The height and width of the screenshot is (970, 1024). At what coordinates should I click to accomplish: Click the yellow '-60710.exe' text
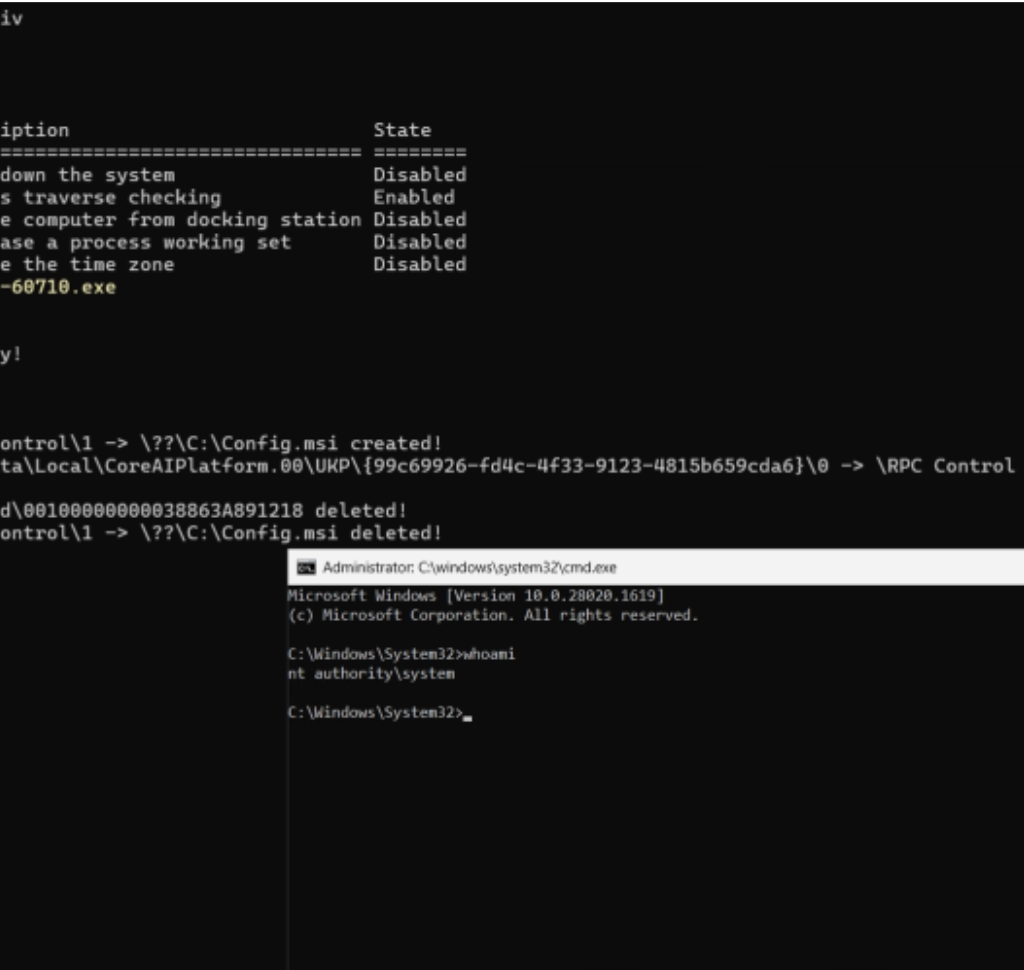pyautogui.click(x=58, y=287)
